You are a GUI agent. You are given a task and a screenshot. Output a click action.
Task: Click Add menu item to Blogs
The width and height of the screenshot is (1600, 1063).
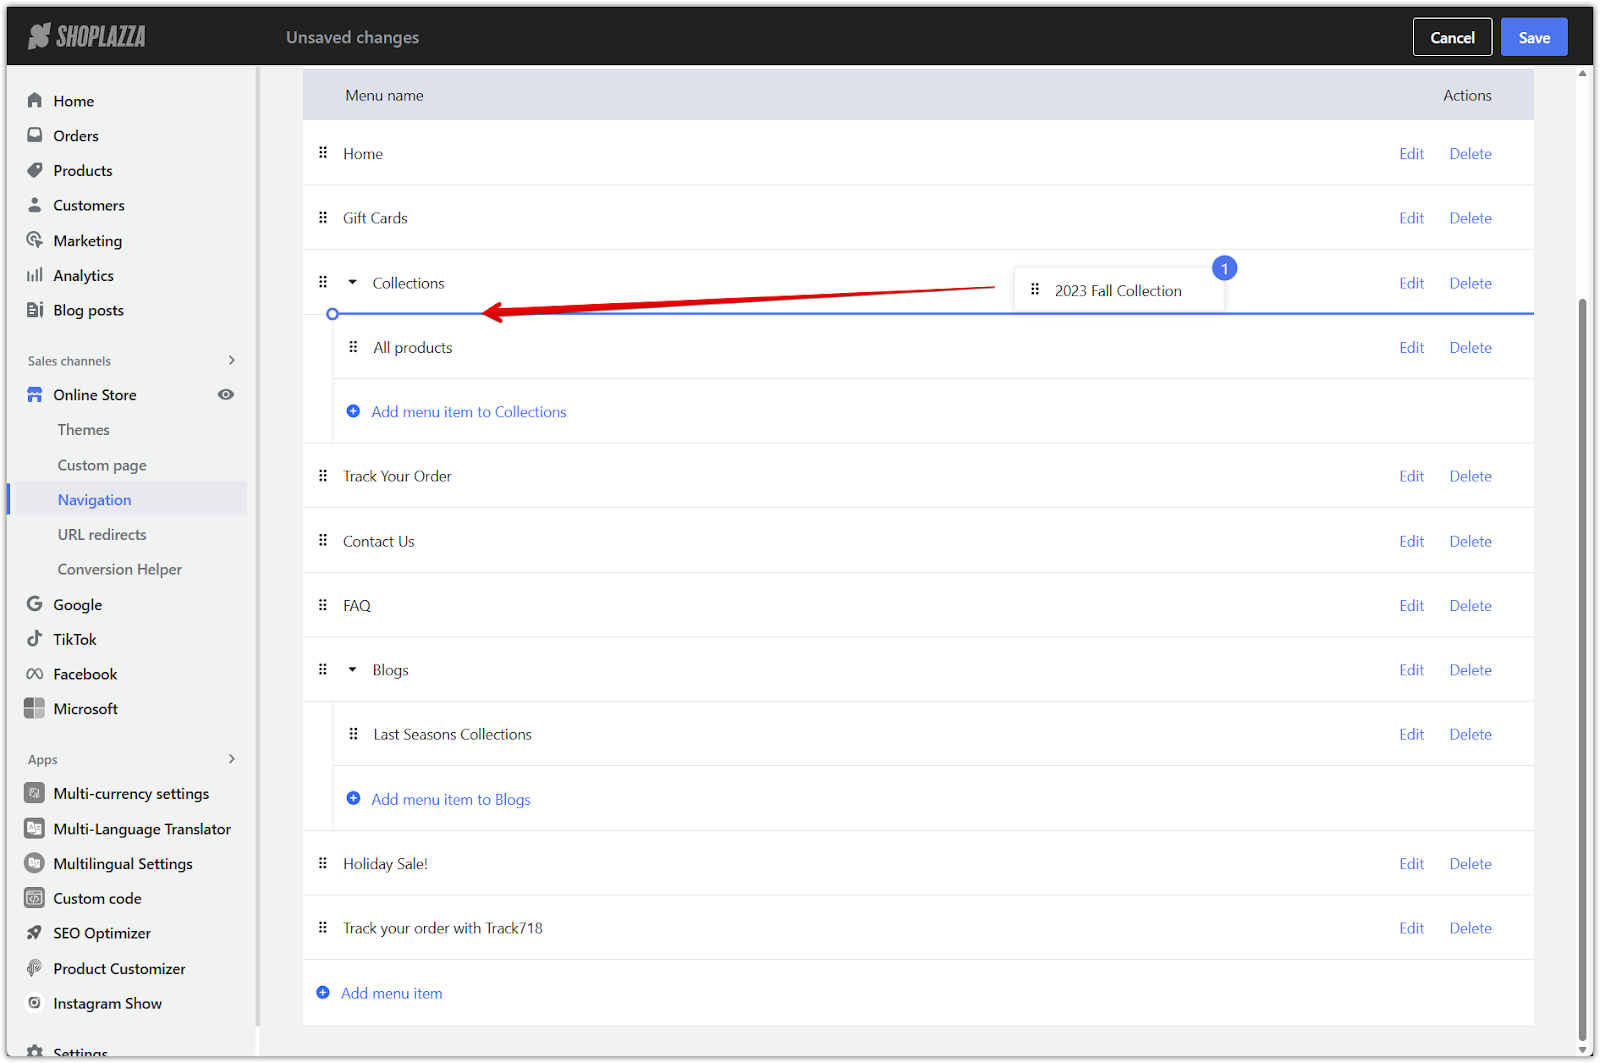(451, 799)
